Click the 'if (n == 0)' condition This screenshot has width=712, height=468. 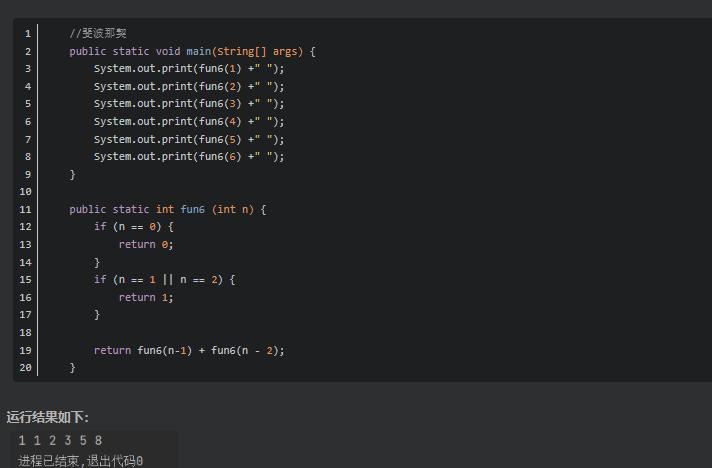click(134, 227)
